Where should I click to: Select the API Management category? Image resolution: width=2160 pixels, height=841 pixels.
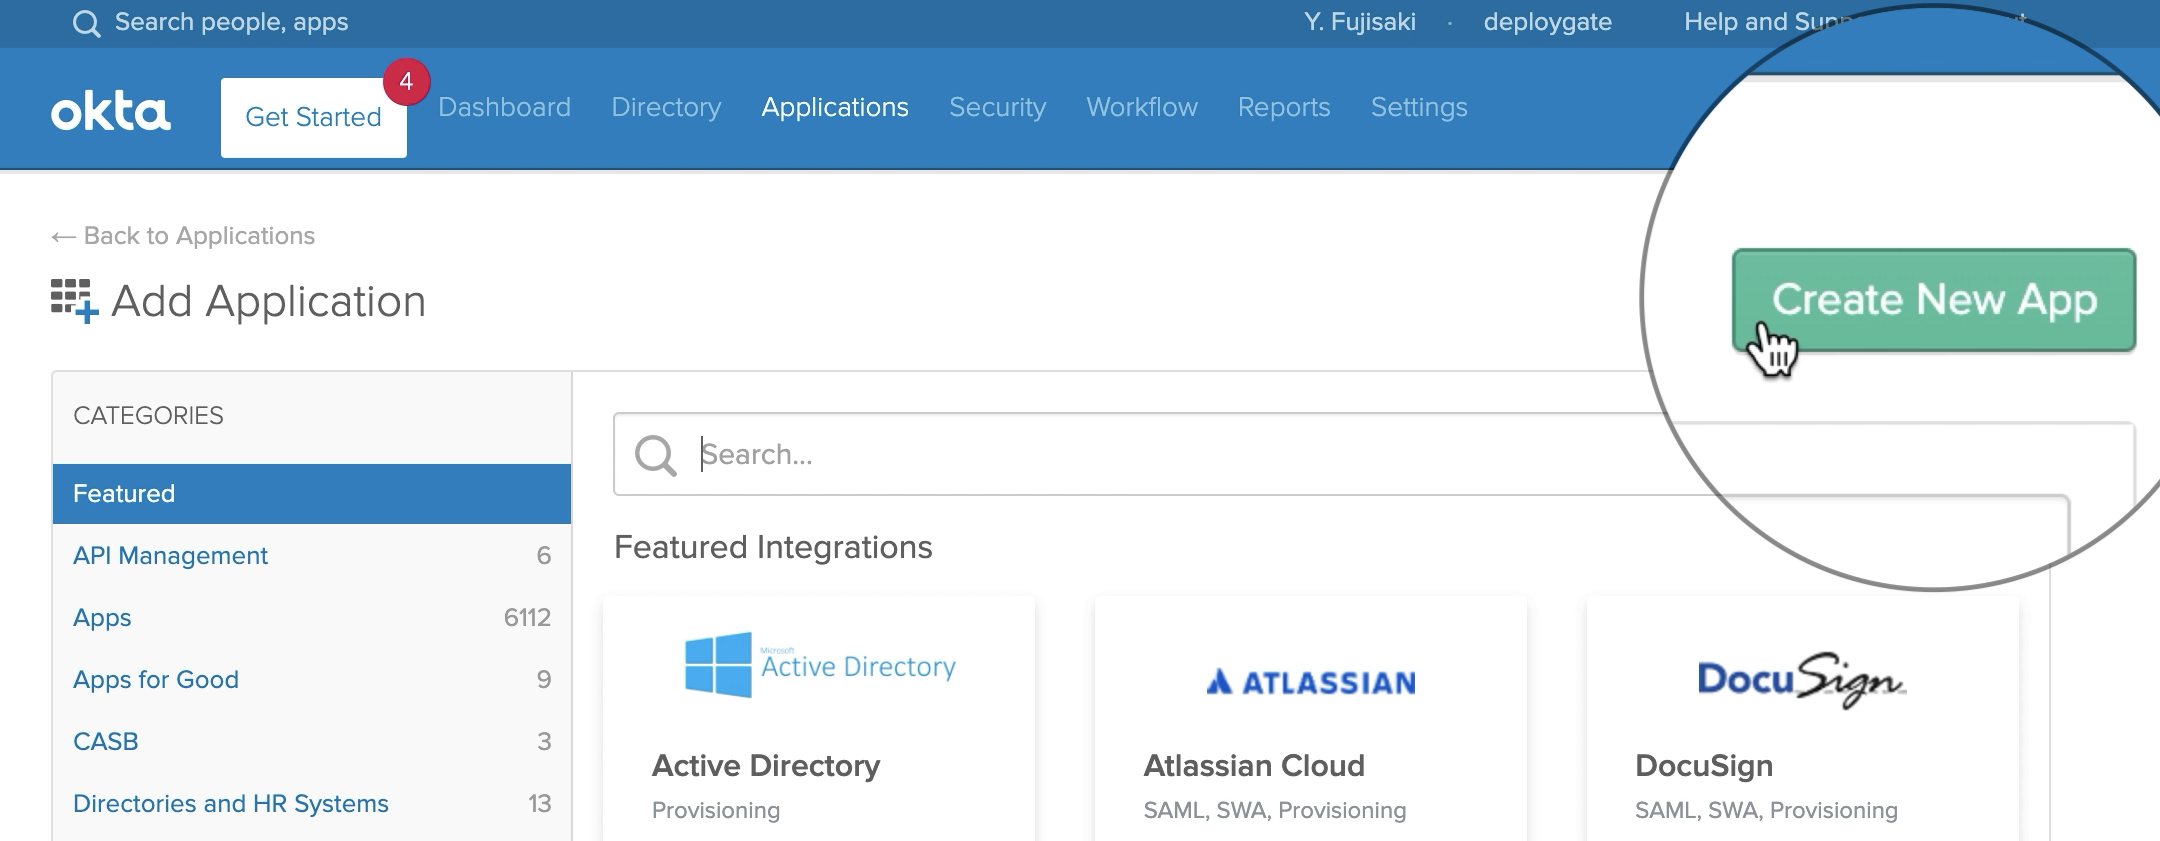click(x=312, y=556)
